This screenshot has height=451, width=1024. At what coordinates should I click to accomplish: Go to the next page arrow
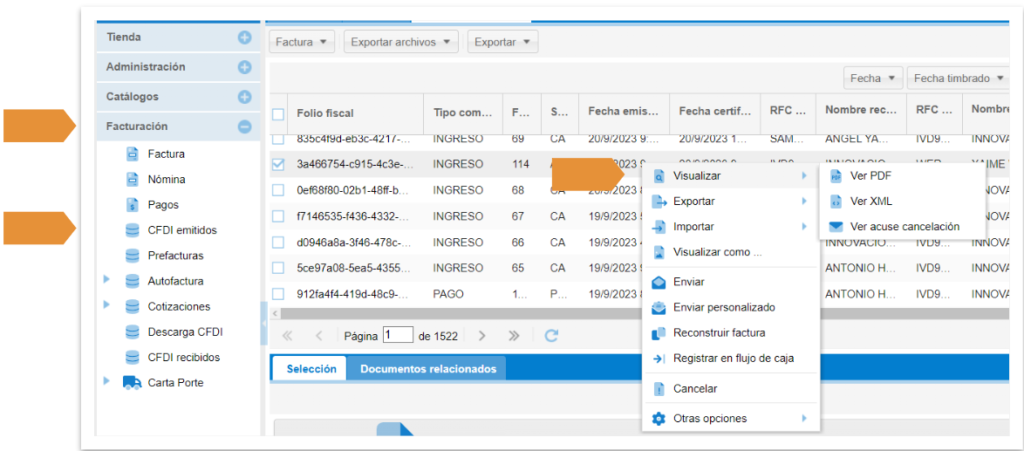pyautogui.click(x=482, y=336)
